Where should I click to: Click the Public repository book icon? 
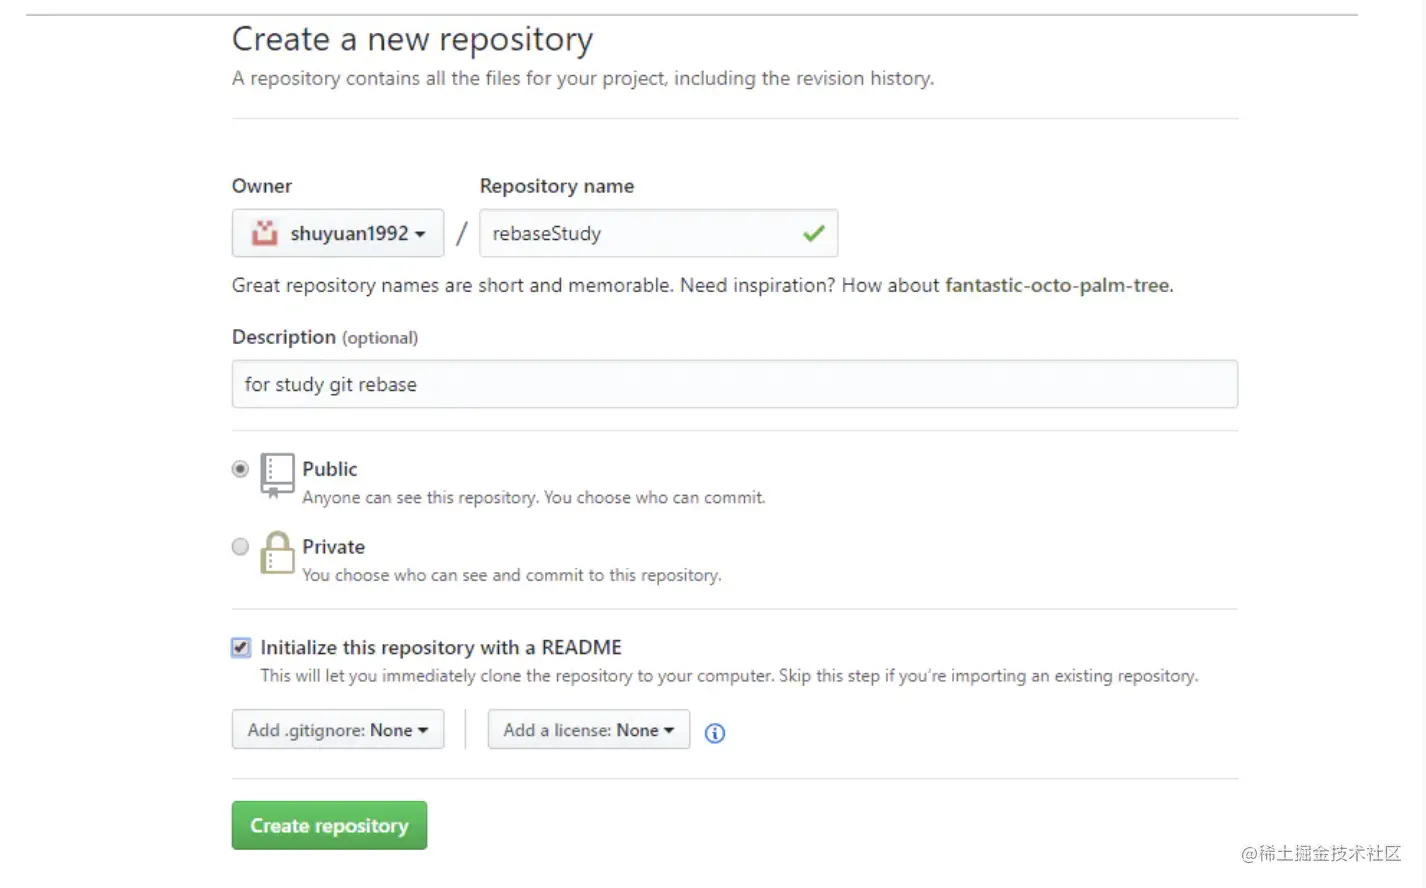[277, 474]
